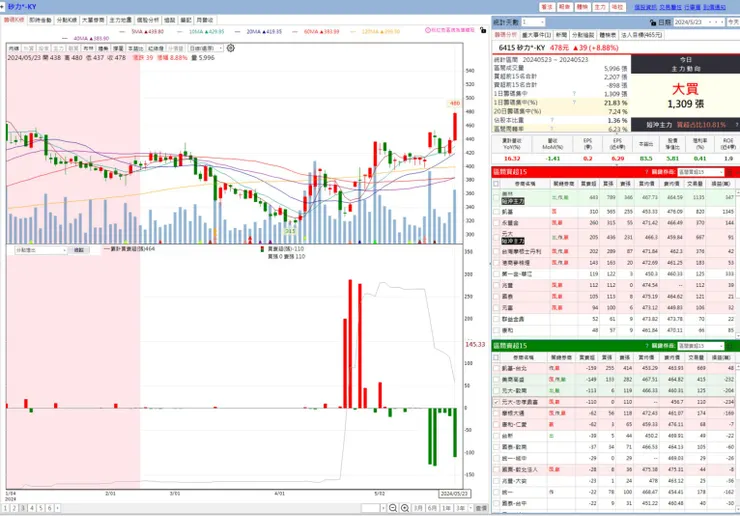
Task: Click the 480 price label on the chart
Action: point(454,103)
